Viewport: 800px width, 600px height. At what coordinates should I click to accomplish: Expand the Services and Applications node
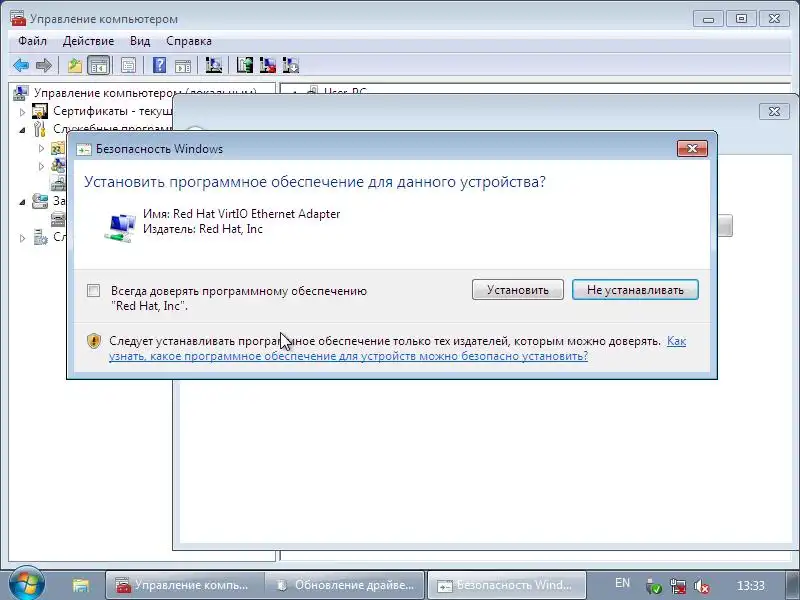click(x=22, y=238)
